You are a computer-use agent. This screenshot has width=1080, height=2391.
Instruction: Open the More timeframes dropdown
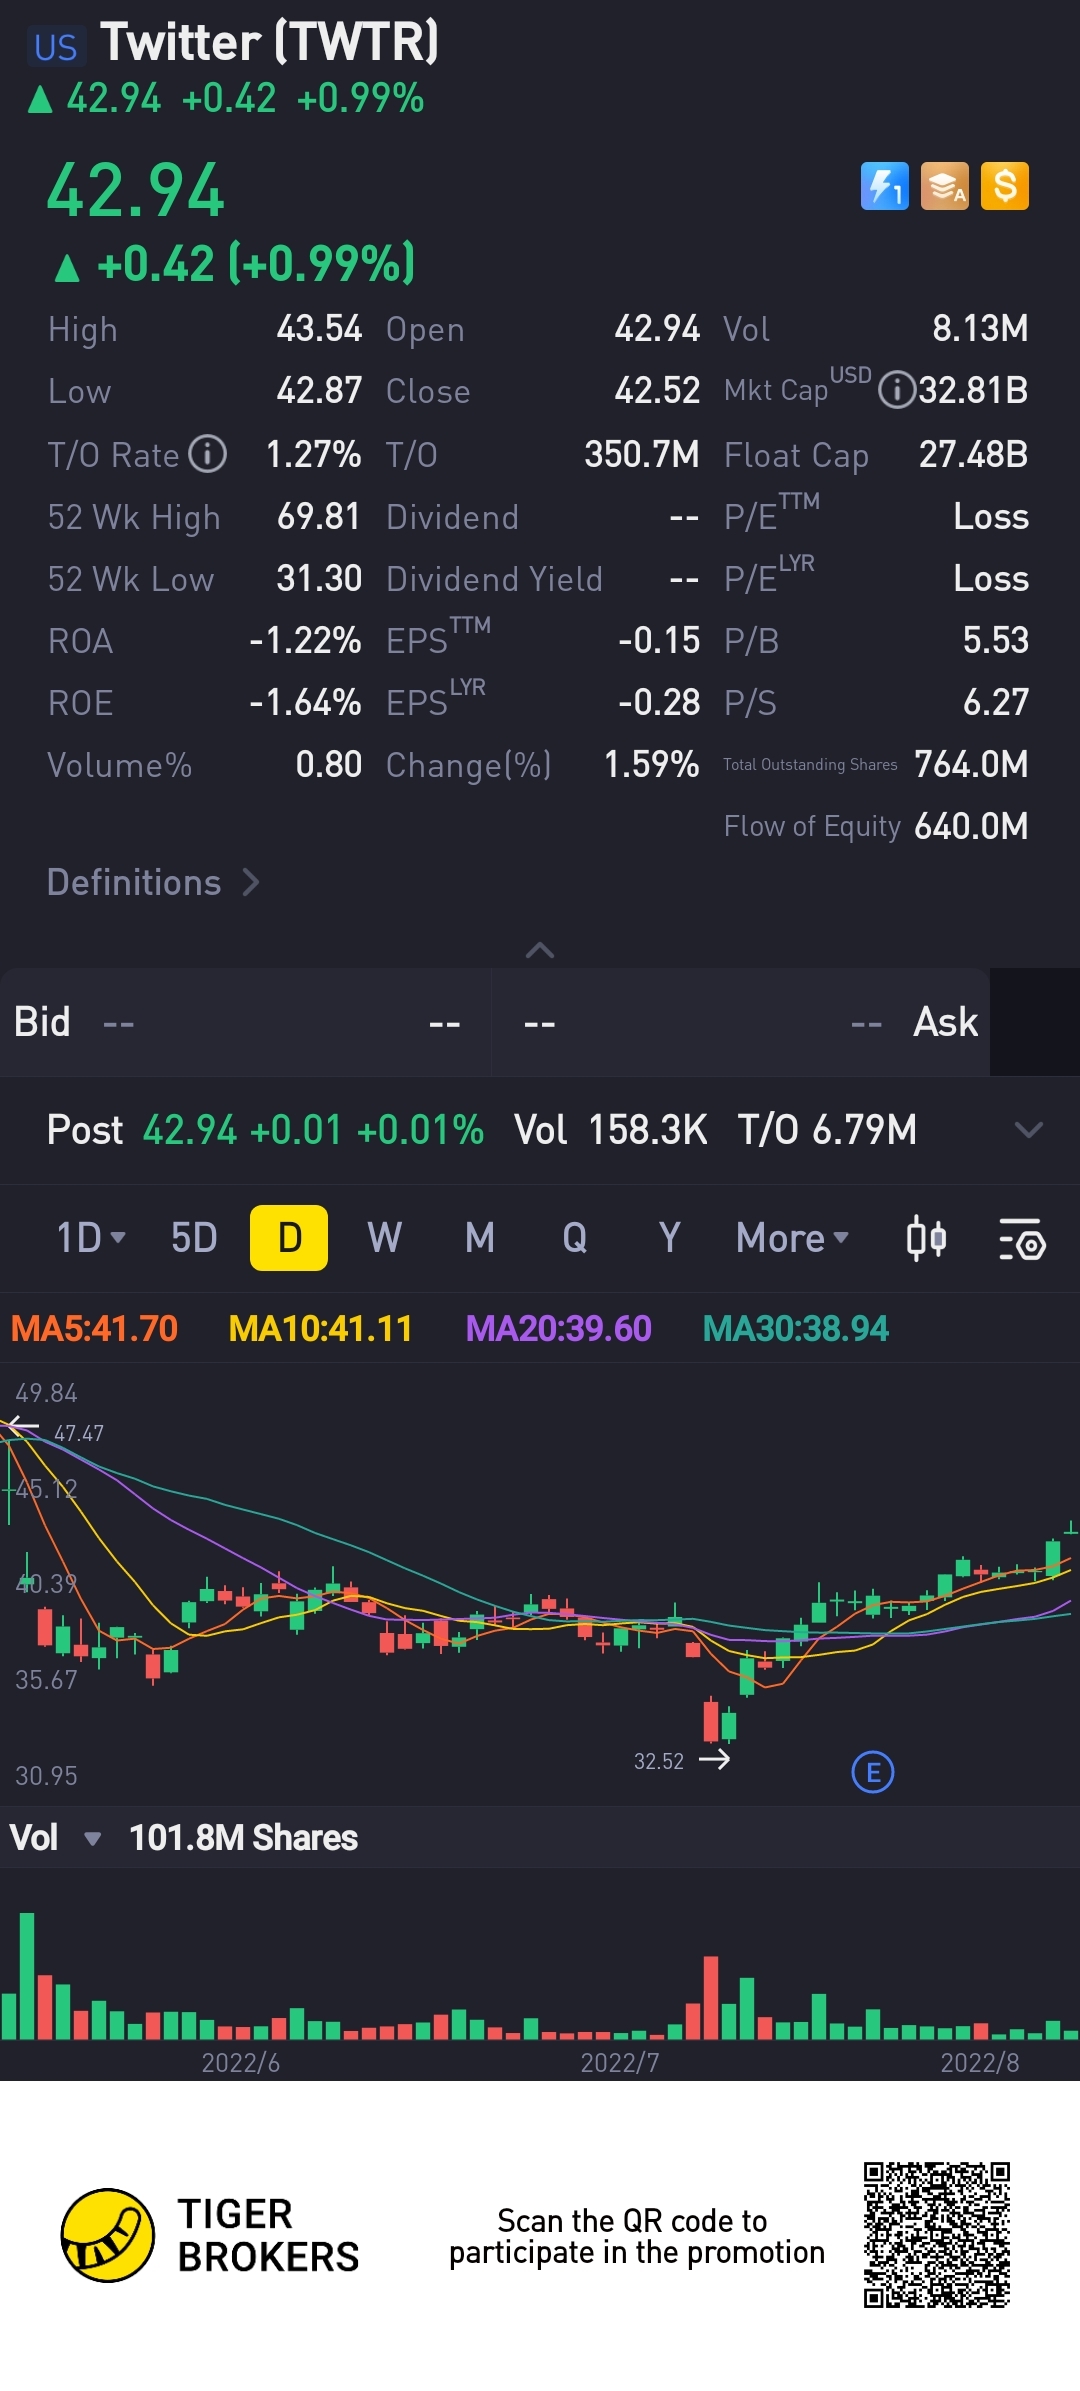coord(792,1238)
